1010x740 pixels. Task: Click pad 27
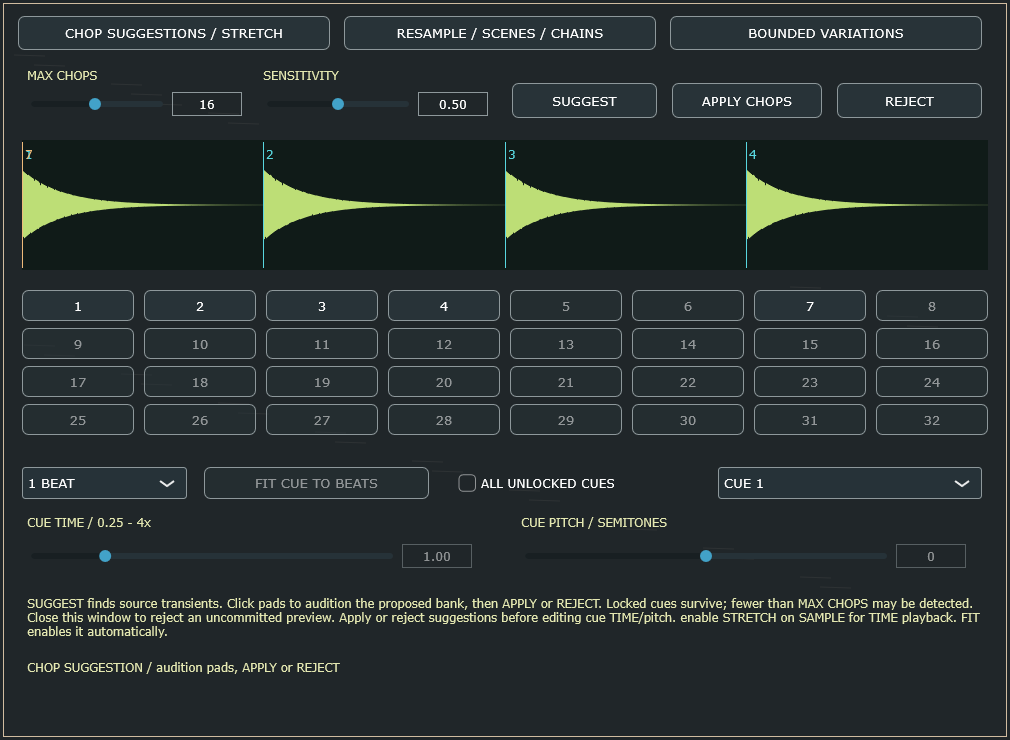click(321, 420)
